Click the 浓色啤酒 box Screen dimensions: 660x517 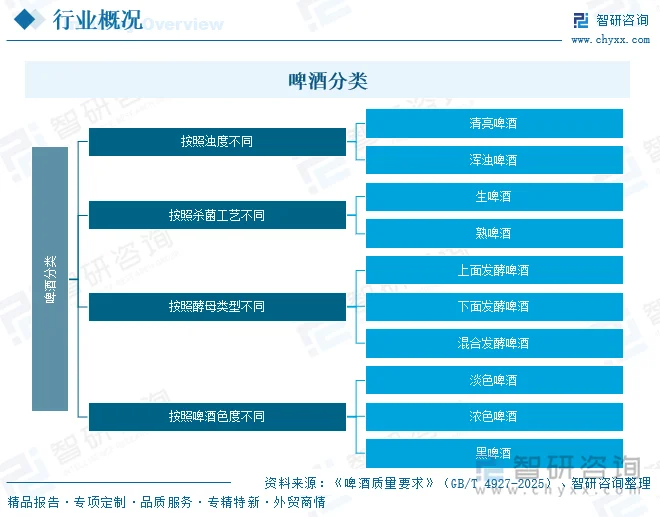tap(494, 417)
